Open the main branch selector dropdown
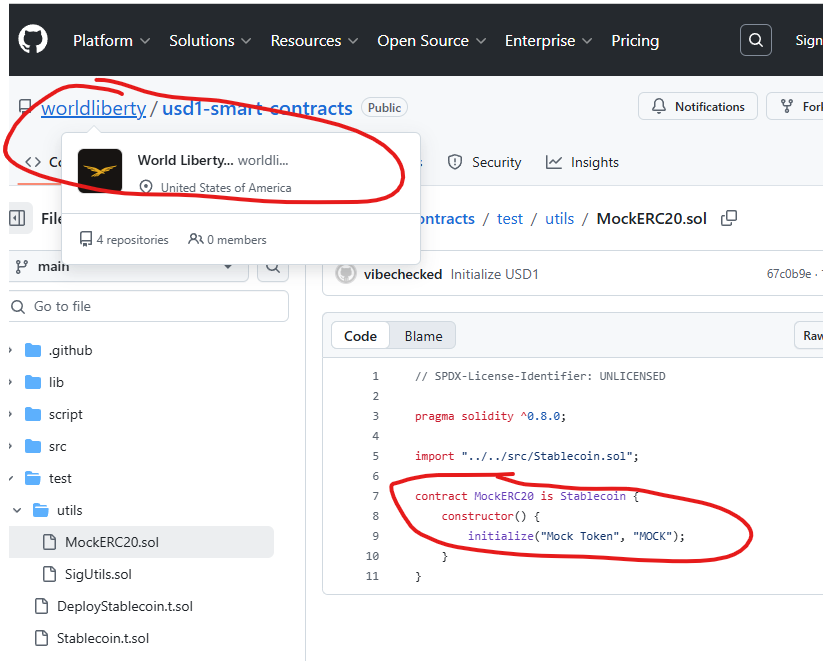Viewport: 823px width, 661px height. (x=129, y=267)
